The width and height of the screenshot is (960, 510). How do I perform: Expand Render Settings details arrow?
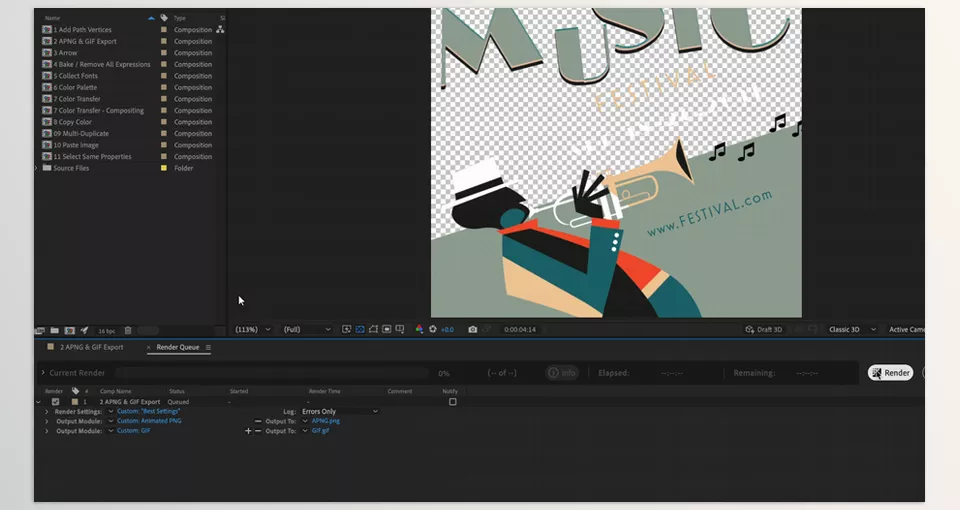click(x=47, y=412)
